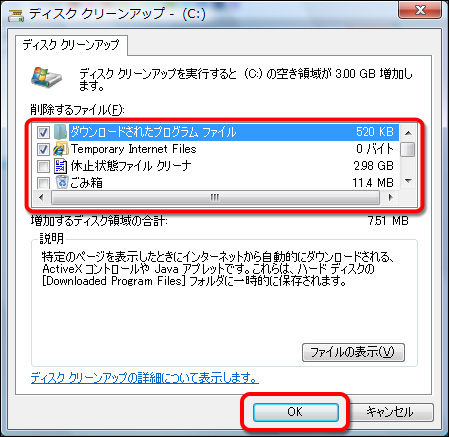Click the horizontal scroll right arrow
This screenshot has height=437, width=449.
click(390, 197)
